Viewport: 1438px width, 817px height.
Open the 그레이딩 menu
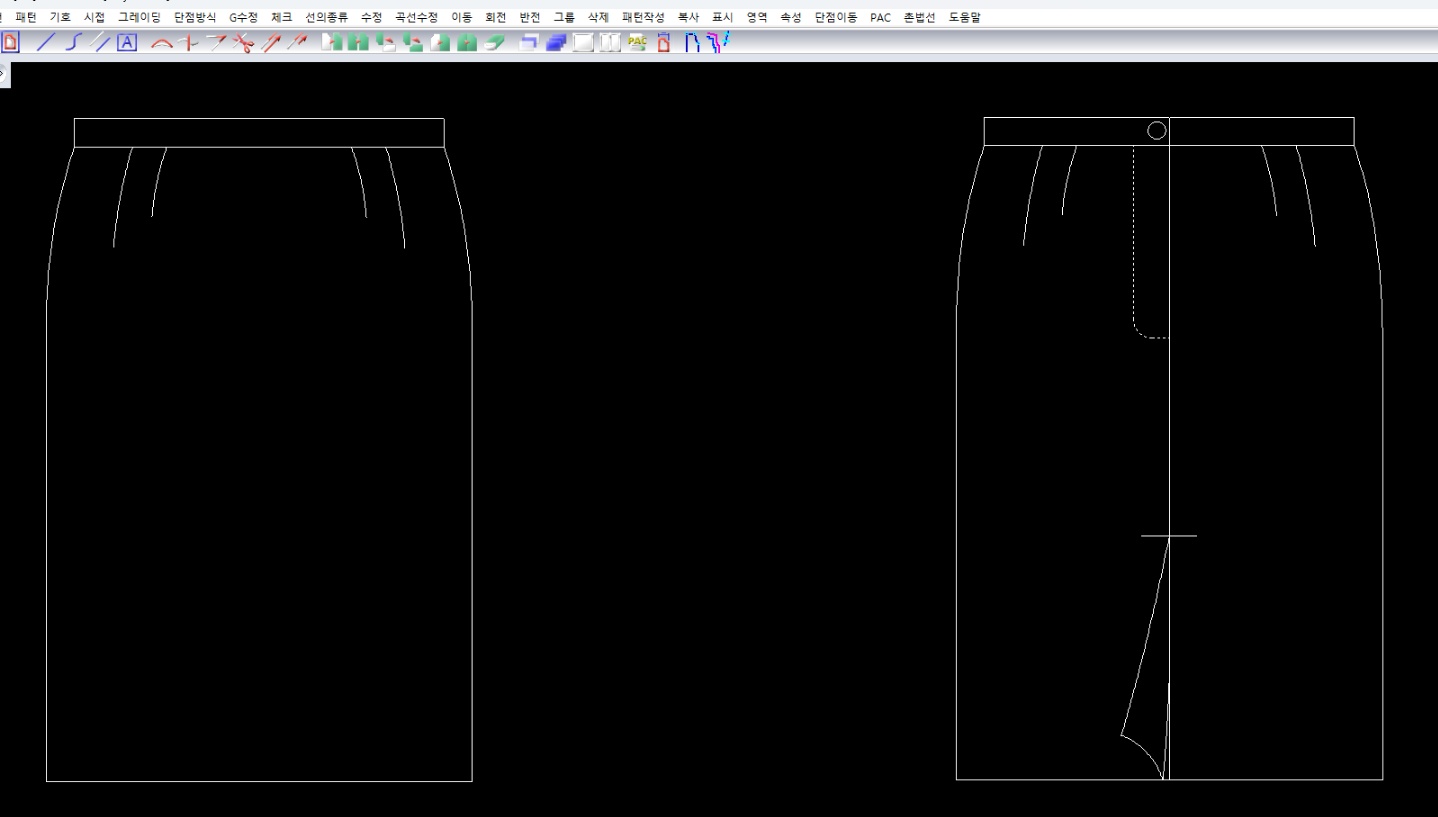[x=138, y=17]
